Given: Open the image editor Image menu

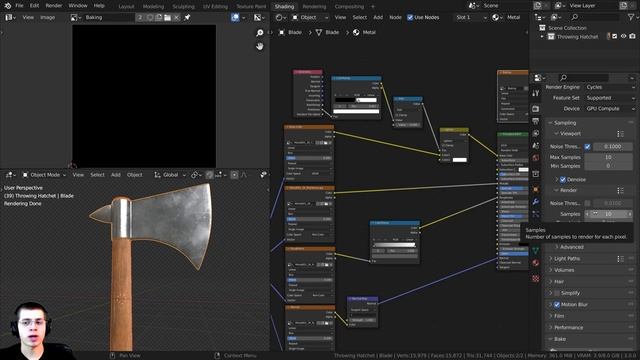Looking at the screenshot, I should [x=47, y=18].
